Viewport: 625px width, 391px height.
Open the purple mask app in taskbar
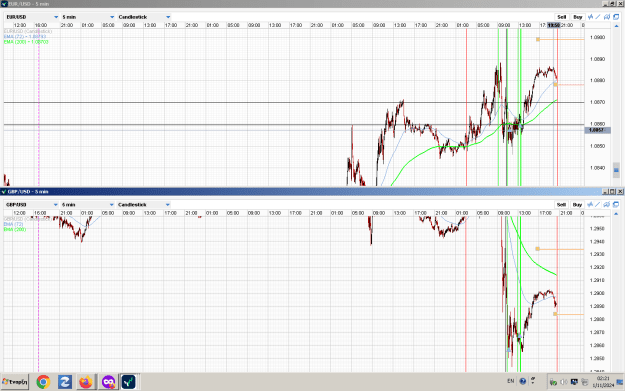[x=108, y=382]
